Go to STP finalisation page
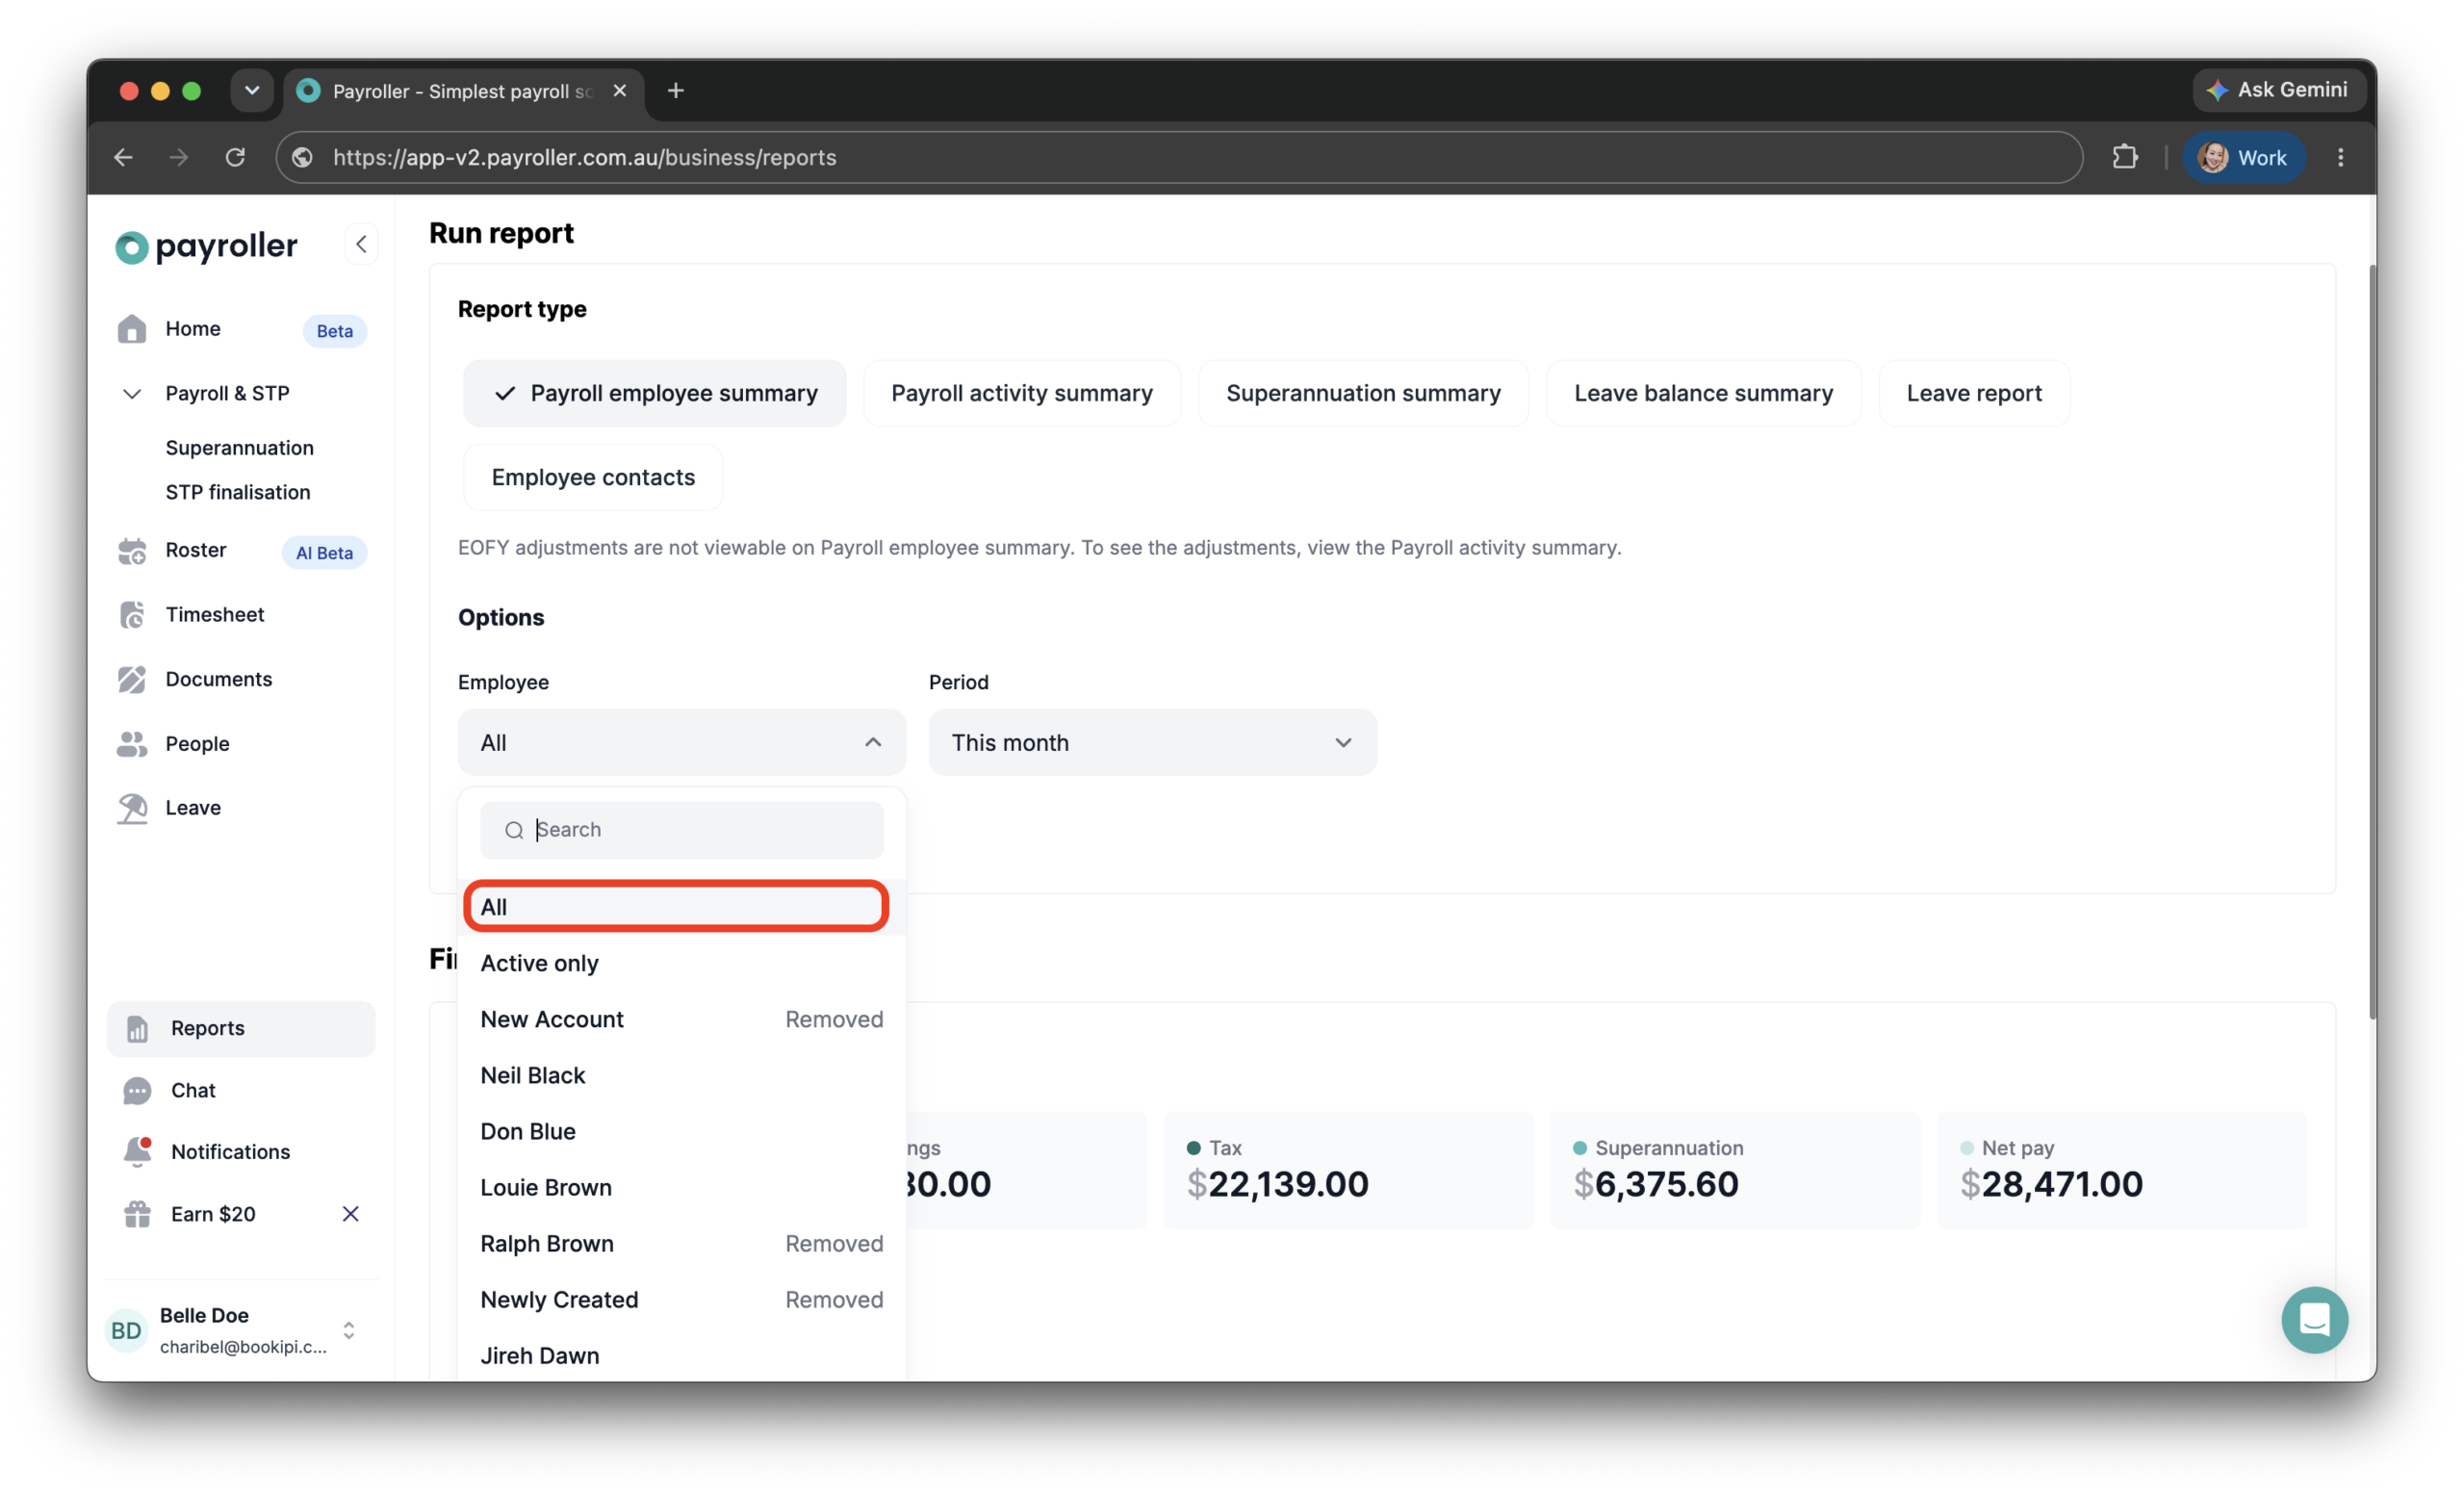The width and height of the screenshot is (2464, 1497). pos(238,492)
